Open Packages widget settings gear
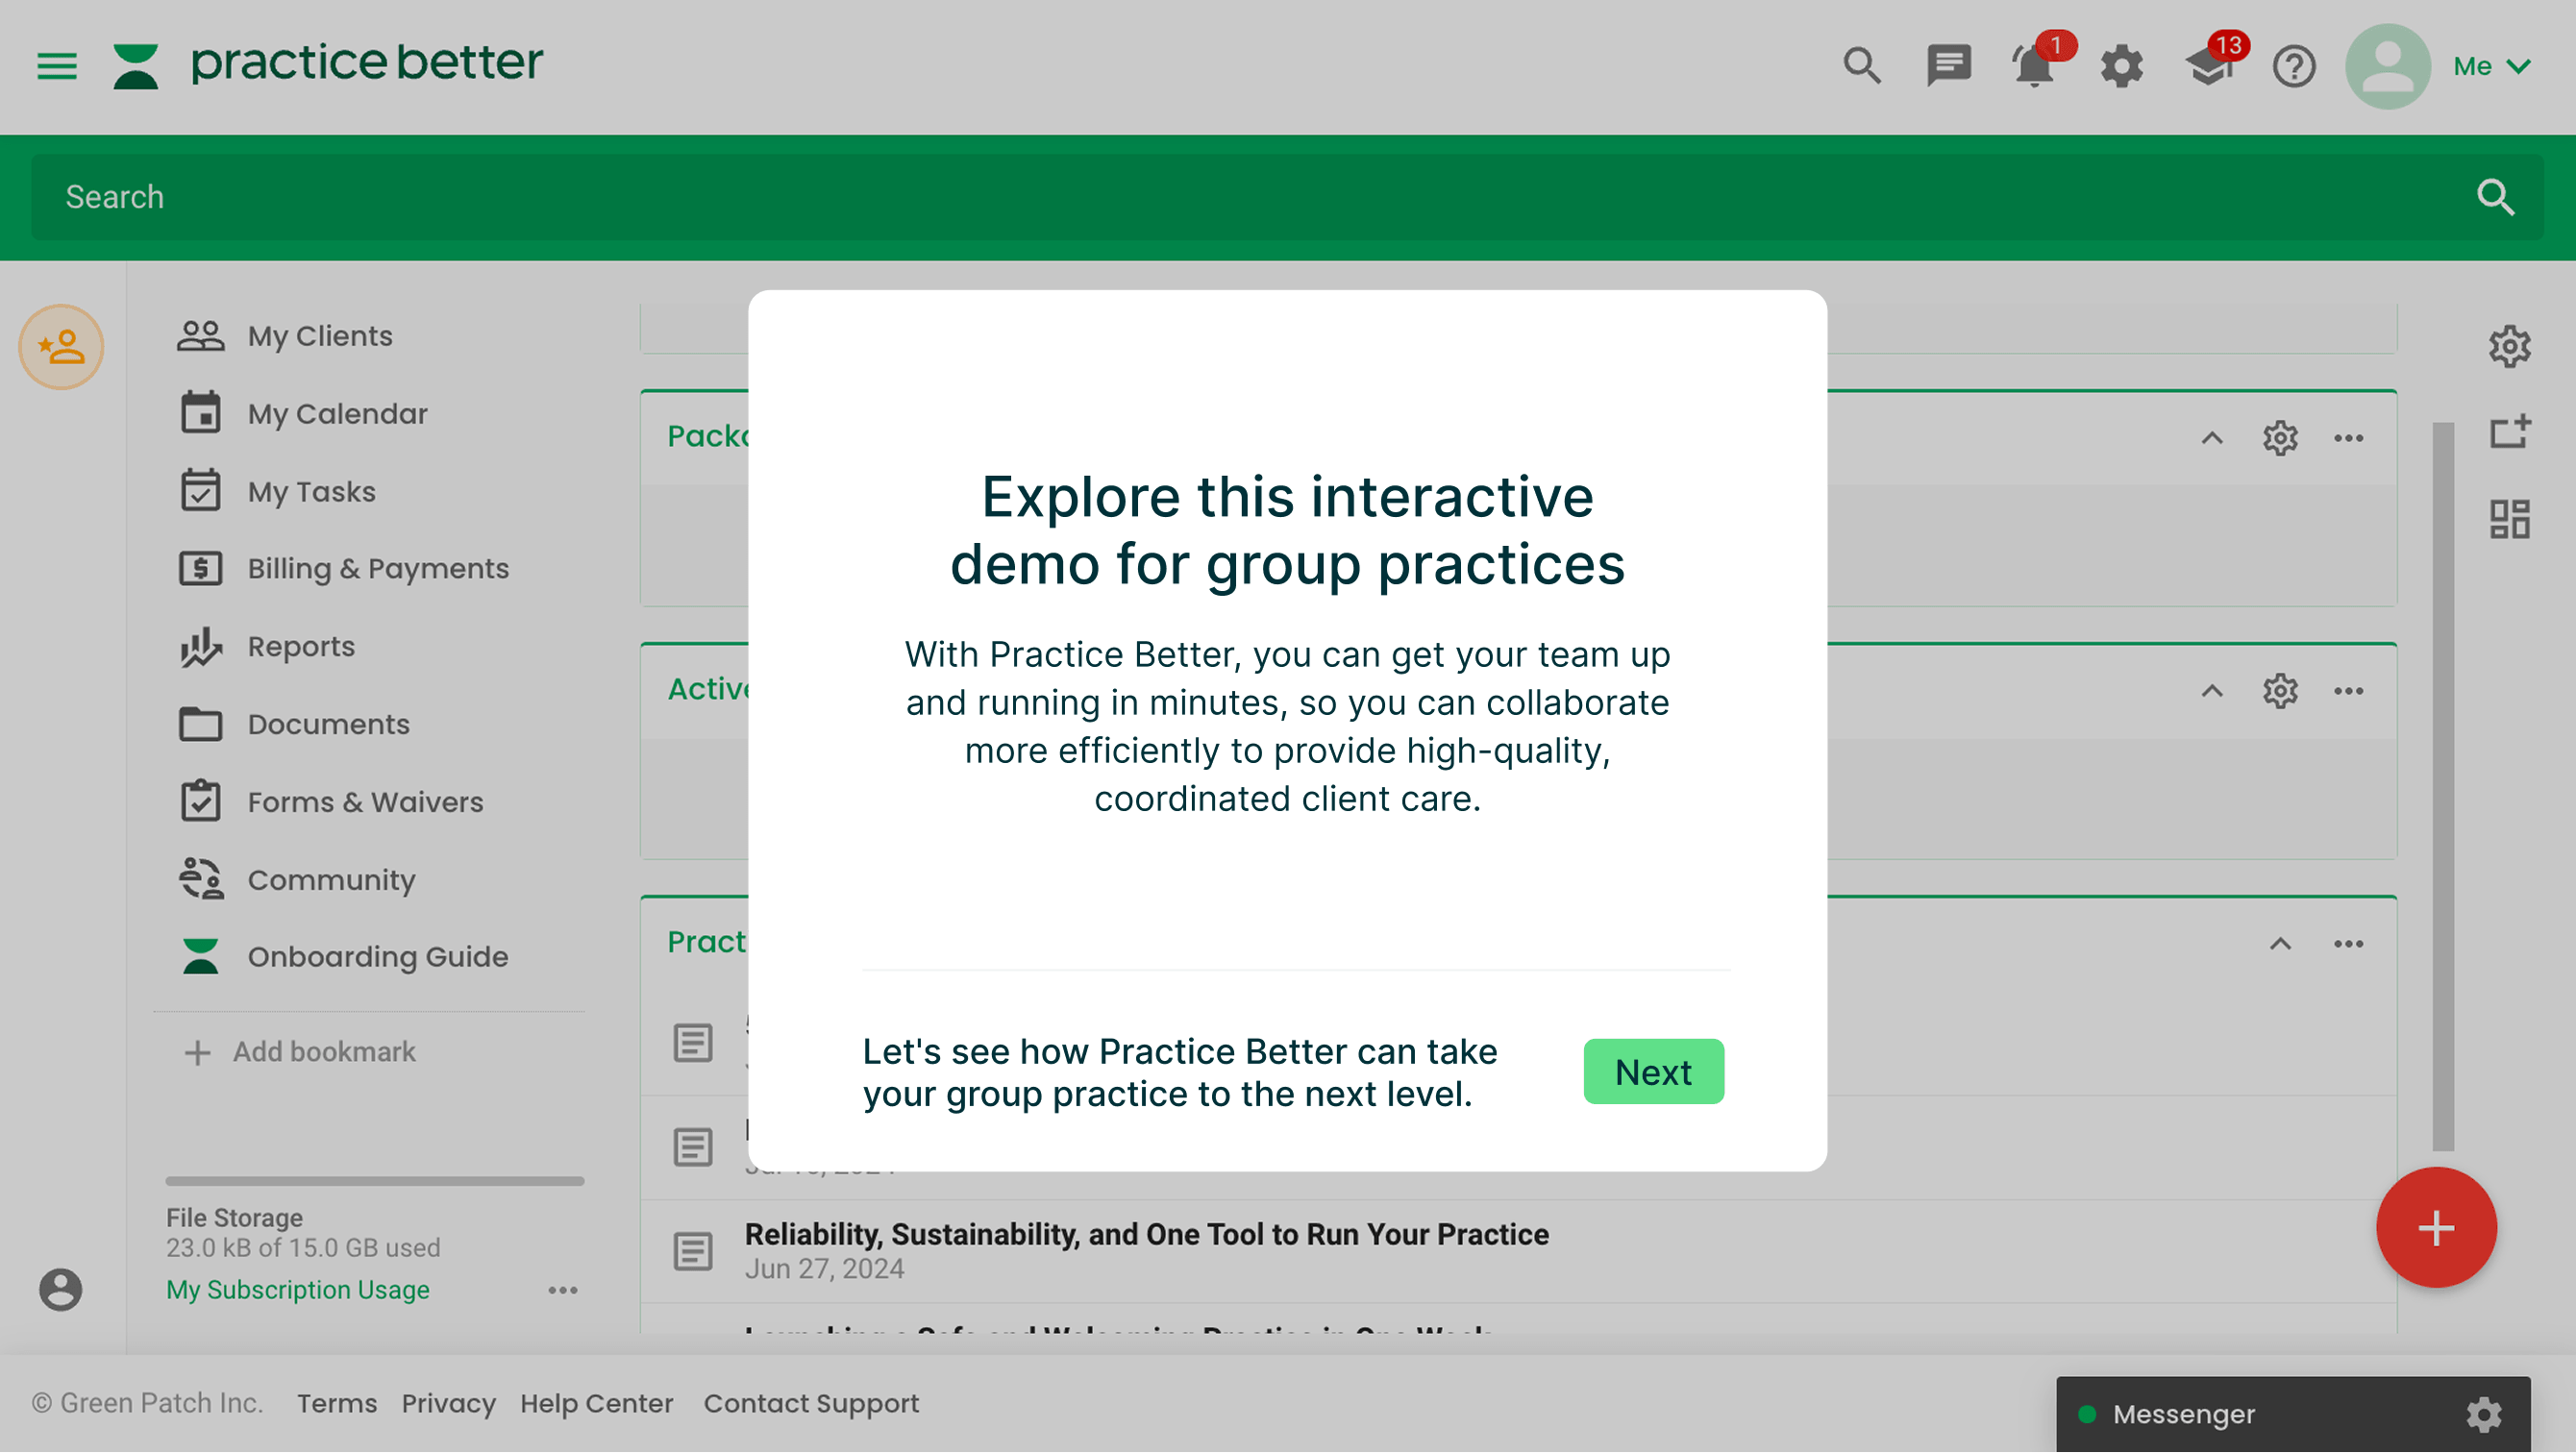This screenshot has height=1453, width=2576. click(2280, 438)
